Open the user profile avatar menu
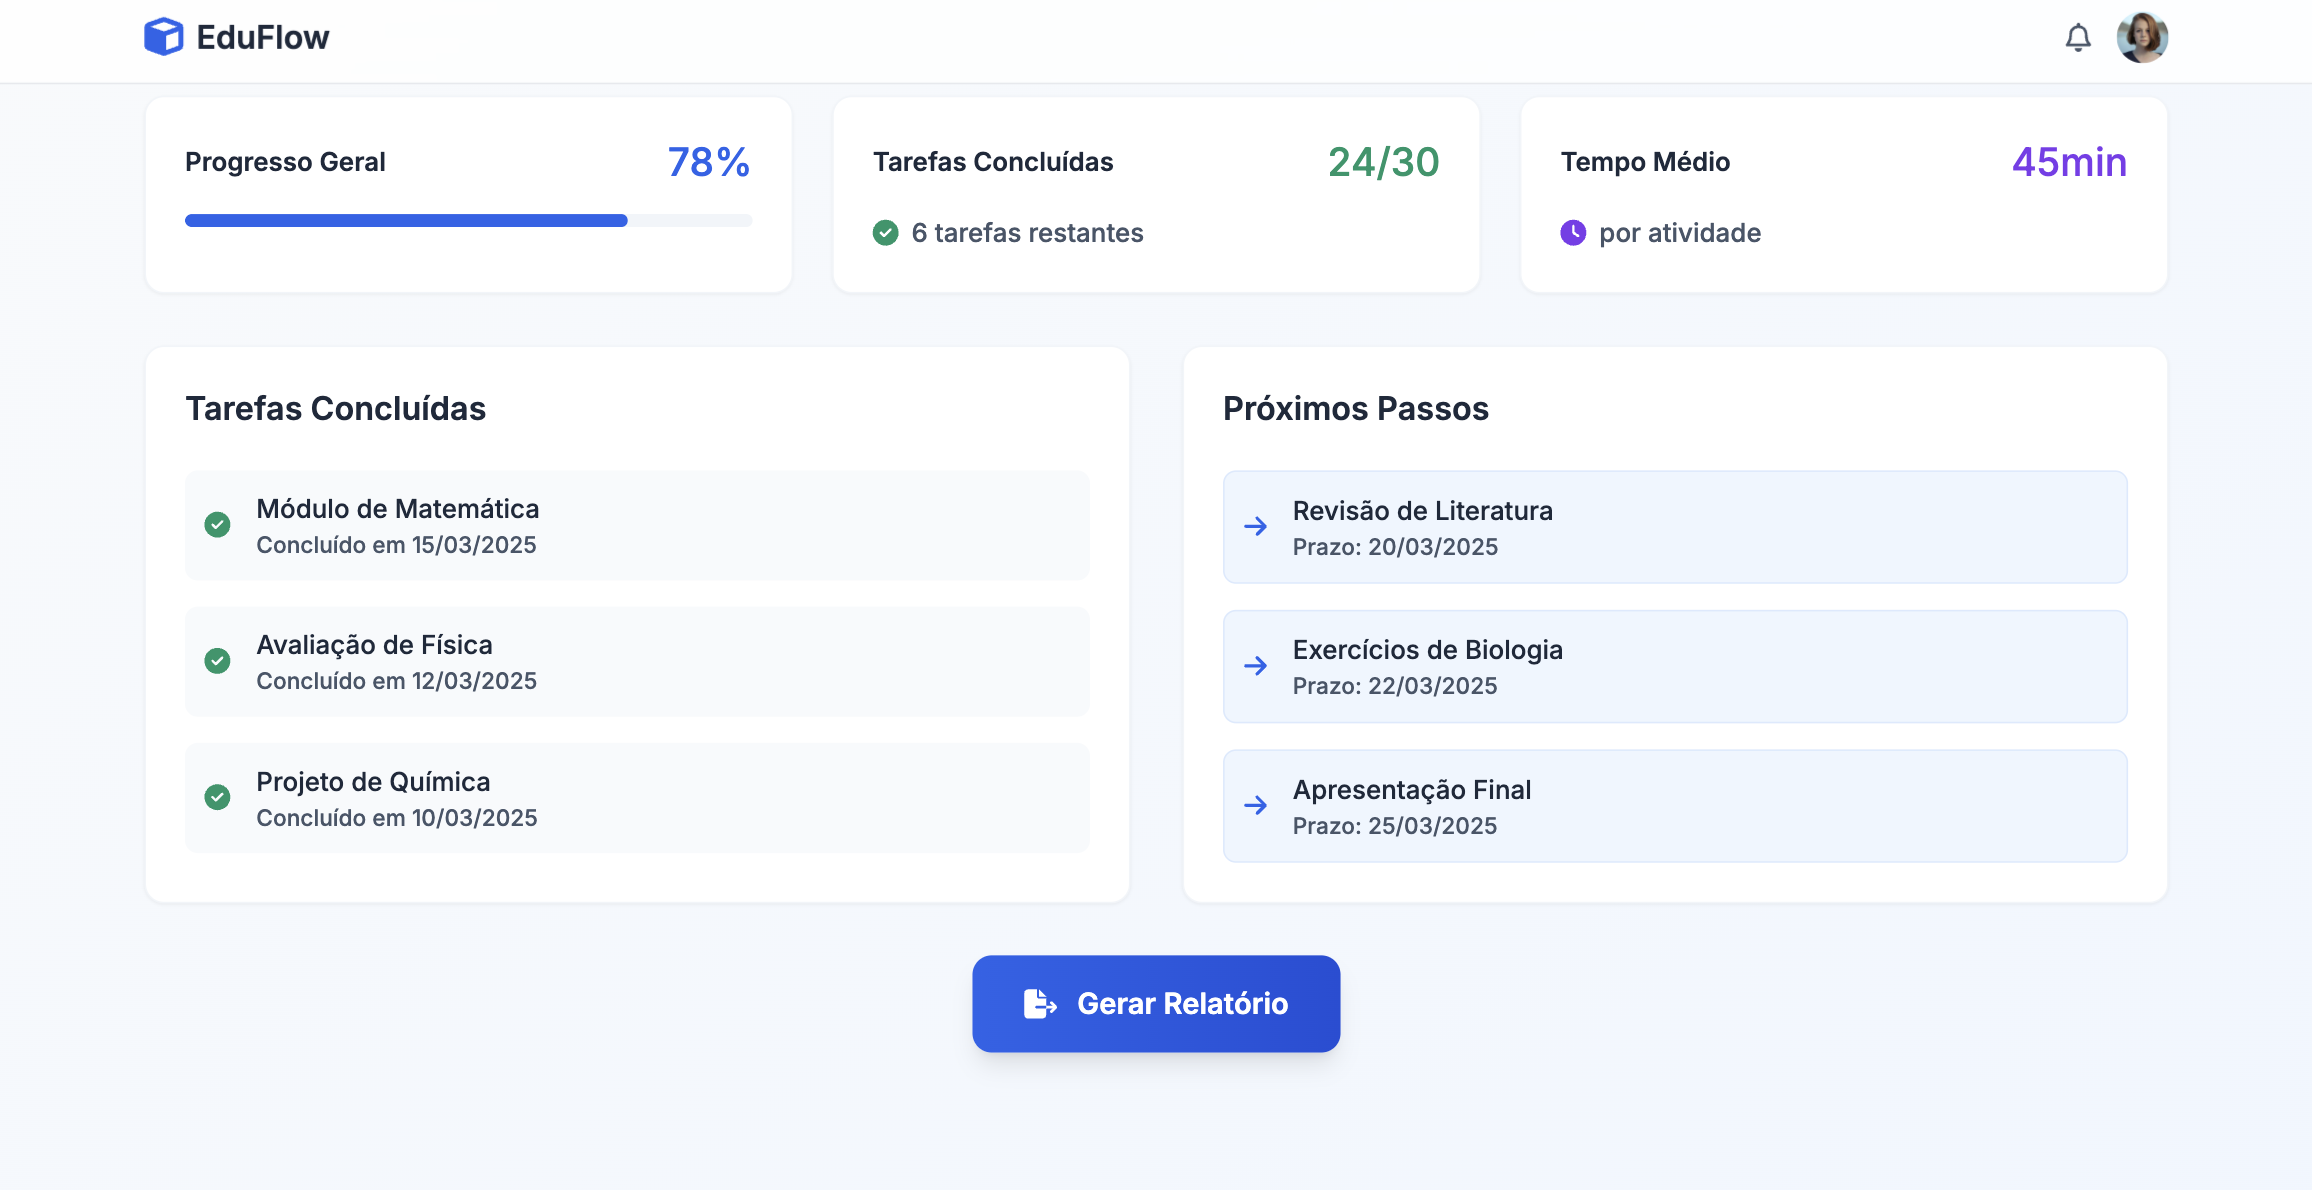This screenshot has height=1190, width=2312. 2143,37
